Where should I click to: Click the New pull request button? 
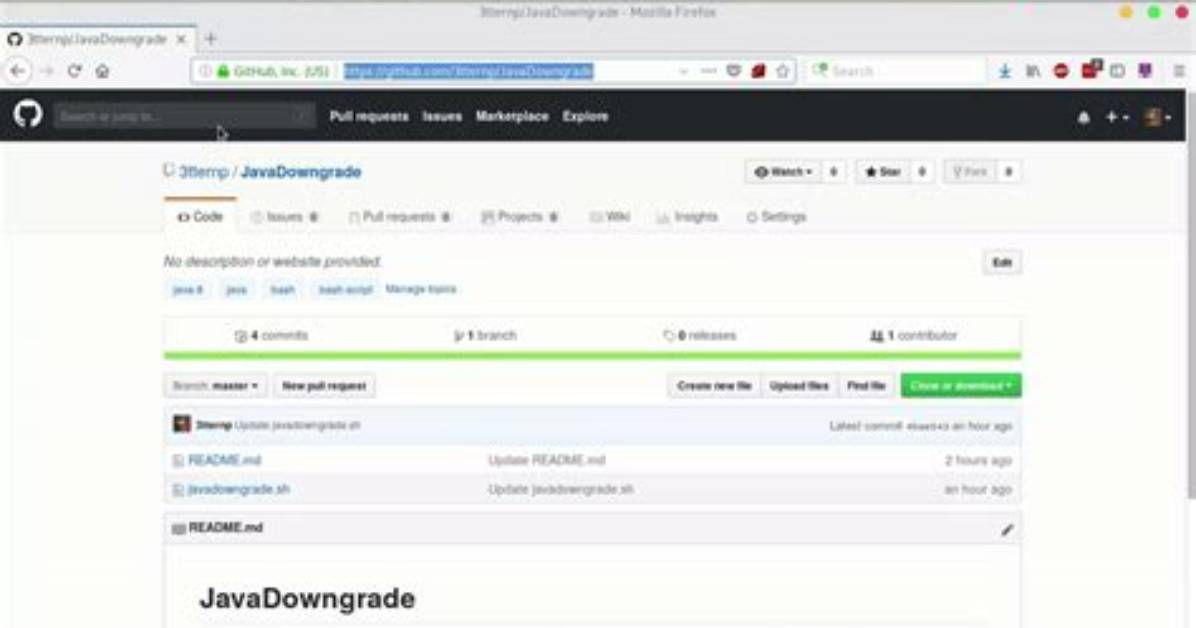point(324,385)
